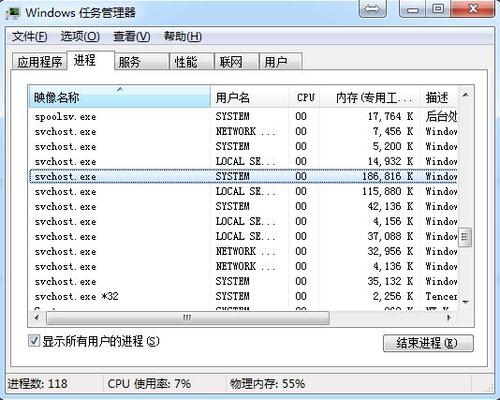Click the 进程数: 118 status entry
500x400 pixels.
tap(37, 384)
